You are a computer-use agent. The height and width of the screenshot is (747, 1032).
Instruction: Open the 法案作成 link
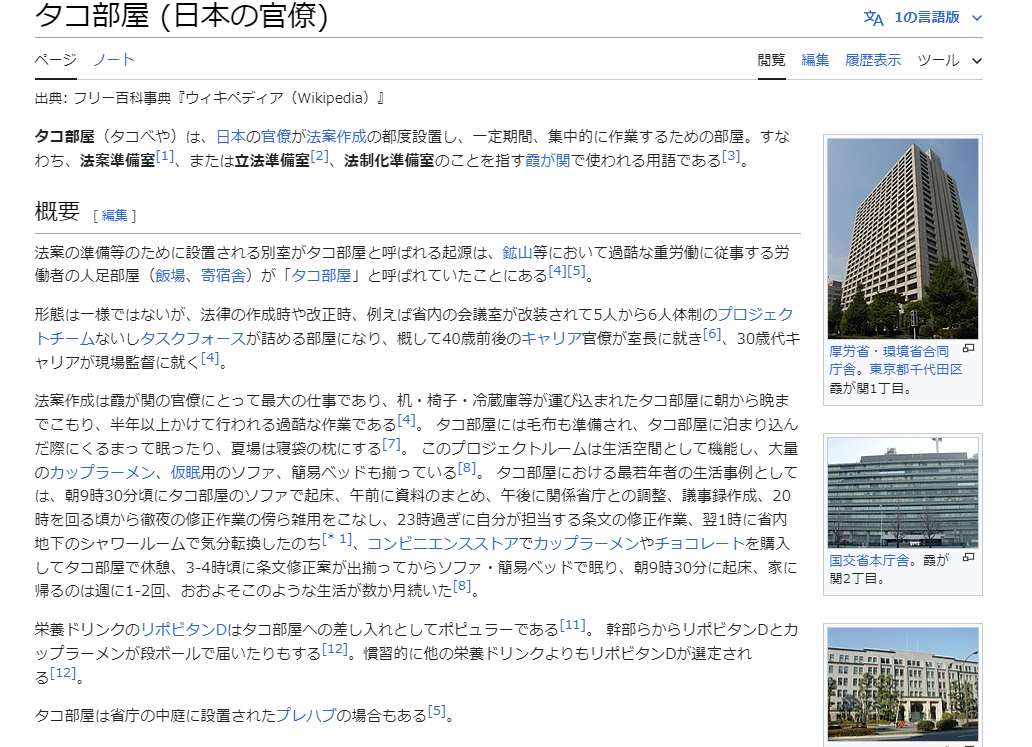pos(336,137)
